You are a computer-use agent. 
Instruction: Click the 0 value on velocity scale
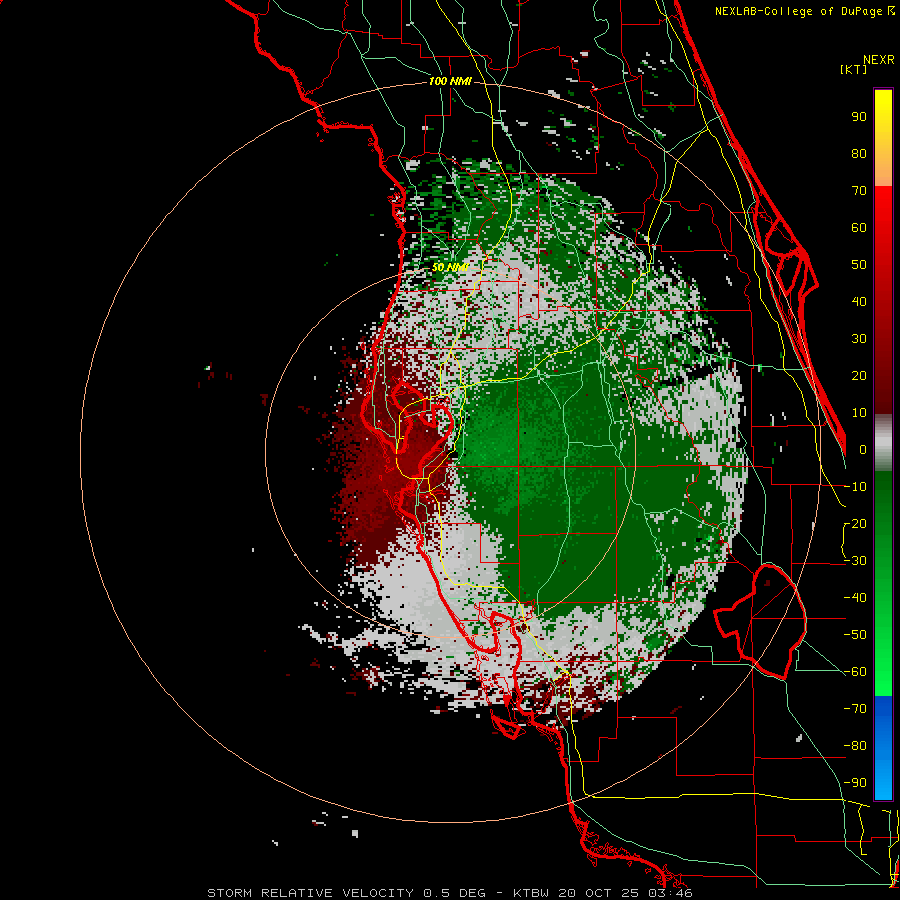[863, 450]
